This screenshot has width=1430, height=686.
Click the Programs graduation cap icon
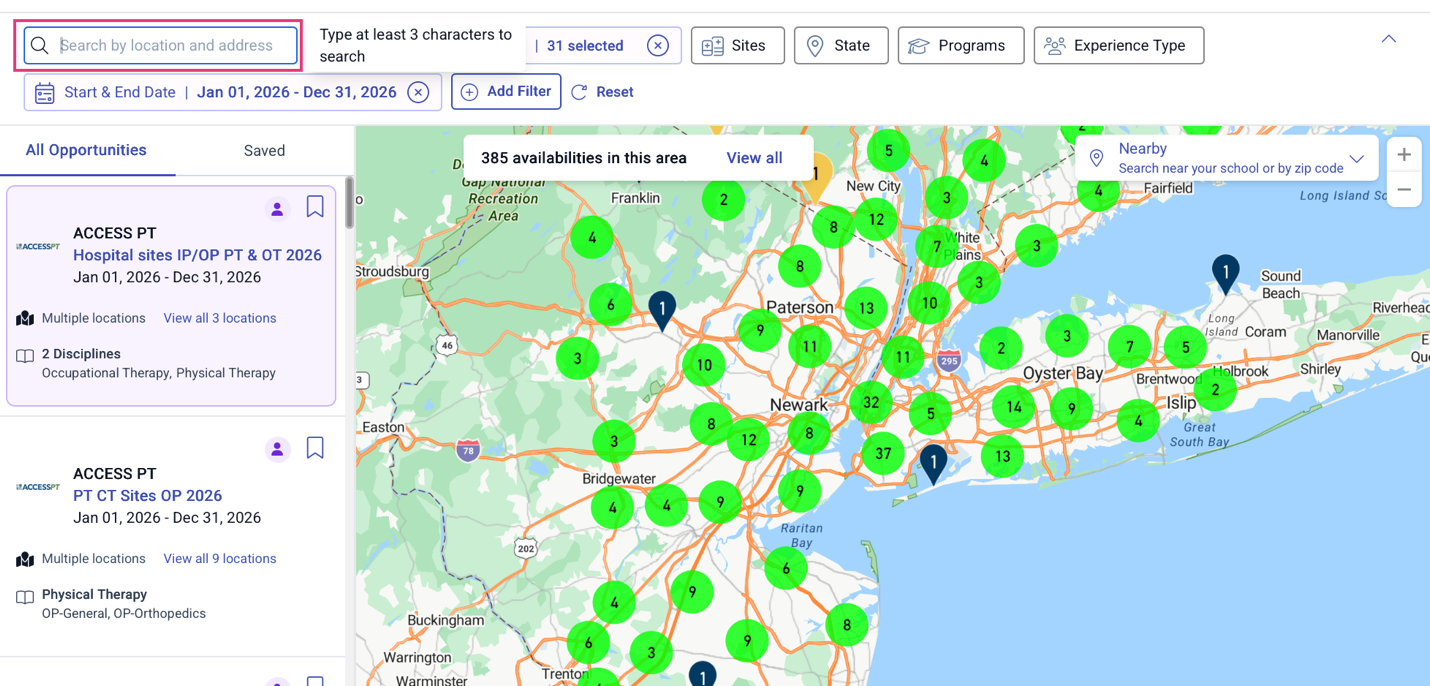921,45
